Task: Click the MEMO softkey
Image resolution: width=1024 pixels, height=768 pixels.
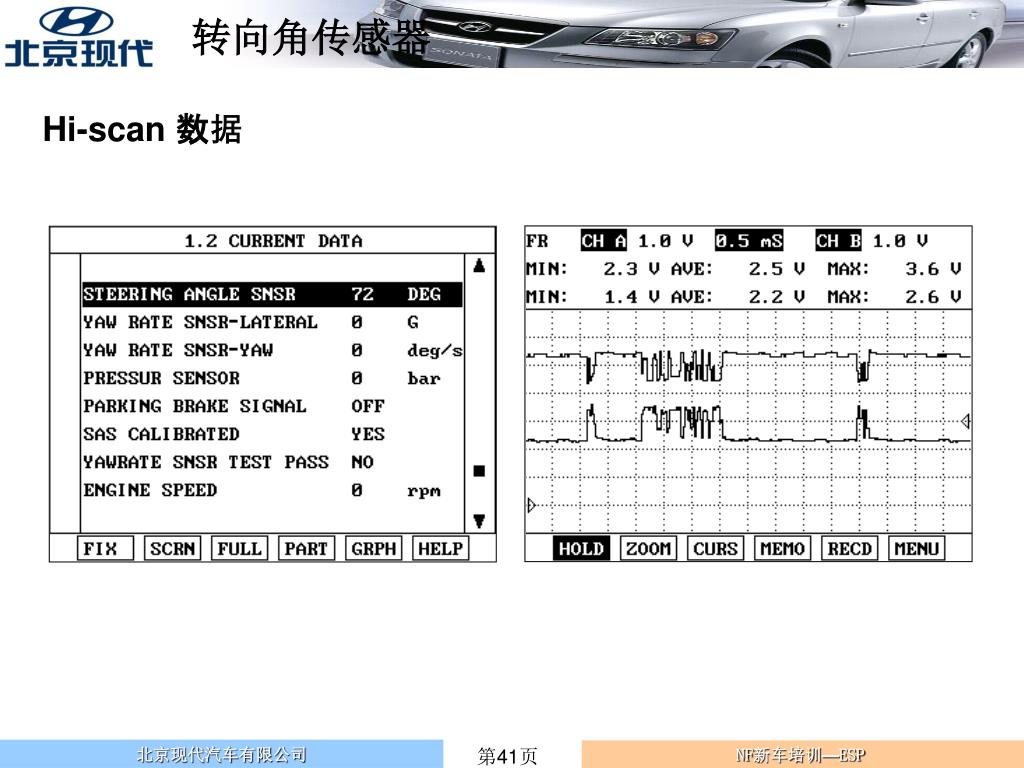Action: [782, 549]
